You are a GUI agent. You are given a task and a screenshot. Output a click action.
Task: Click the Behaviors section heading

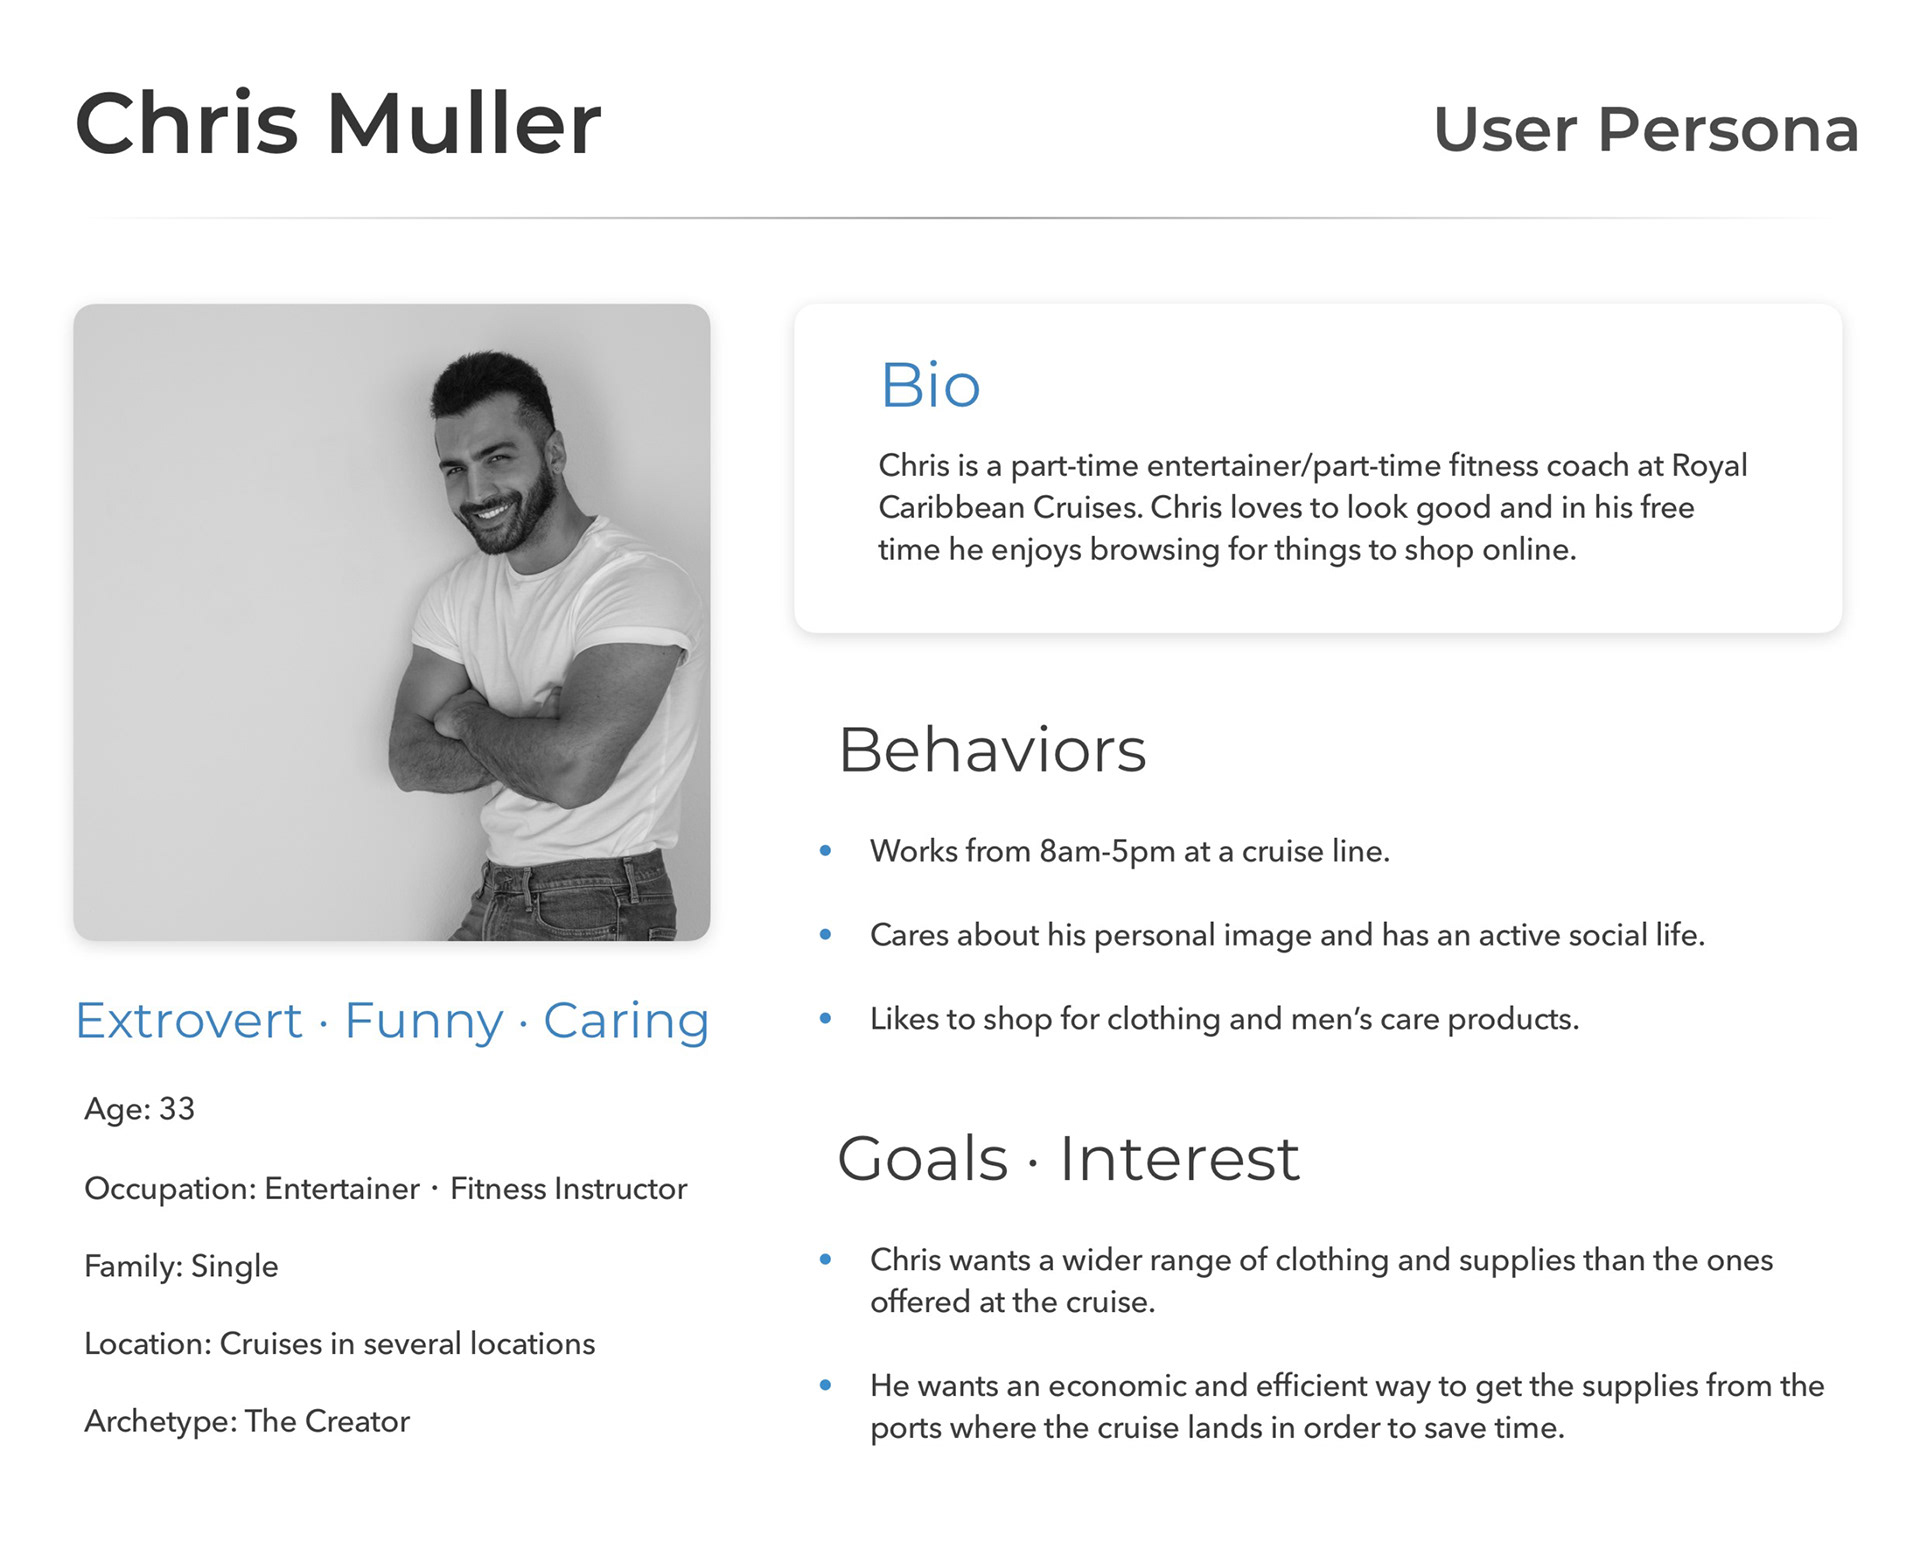(x=992, y=750)
